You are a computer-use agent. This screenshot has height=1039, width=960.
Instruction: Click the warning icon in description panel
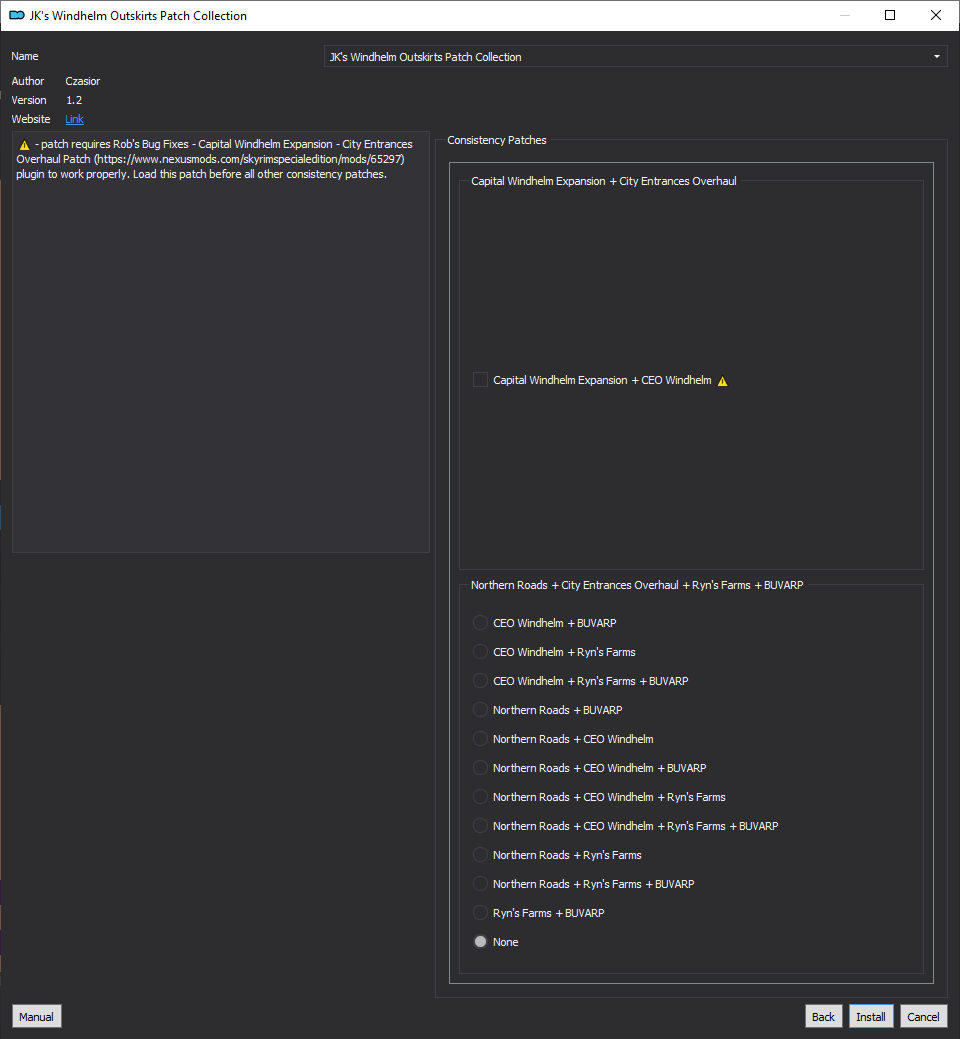24,145
